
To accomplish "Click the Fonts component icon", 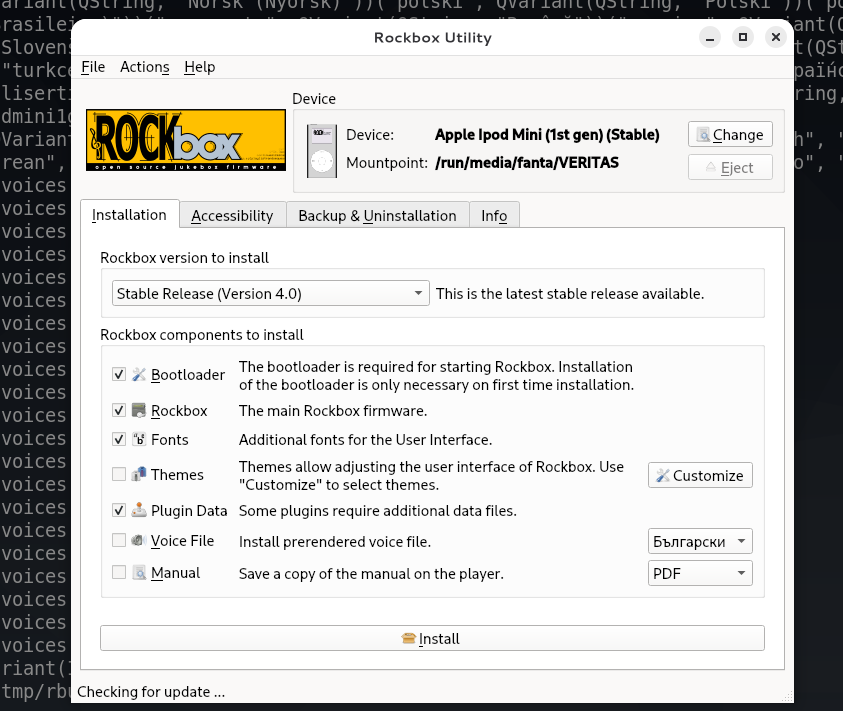I will point(139,440).
